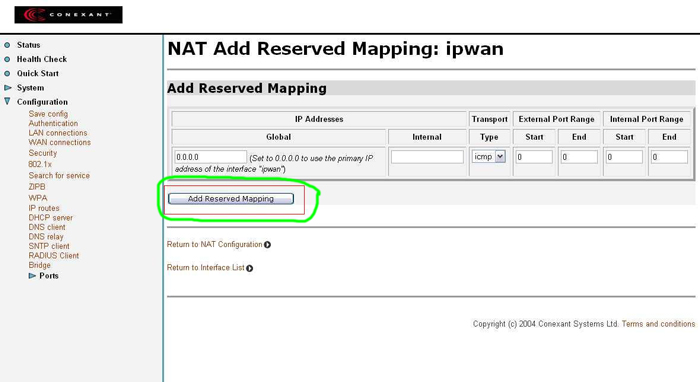
Task: Open WAN connections link
Action: [60, 142]
